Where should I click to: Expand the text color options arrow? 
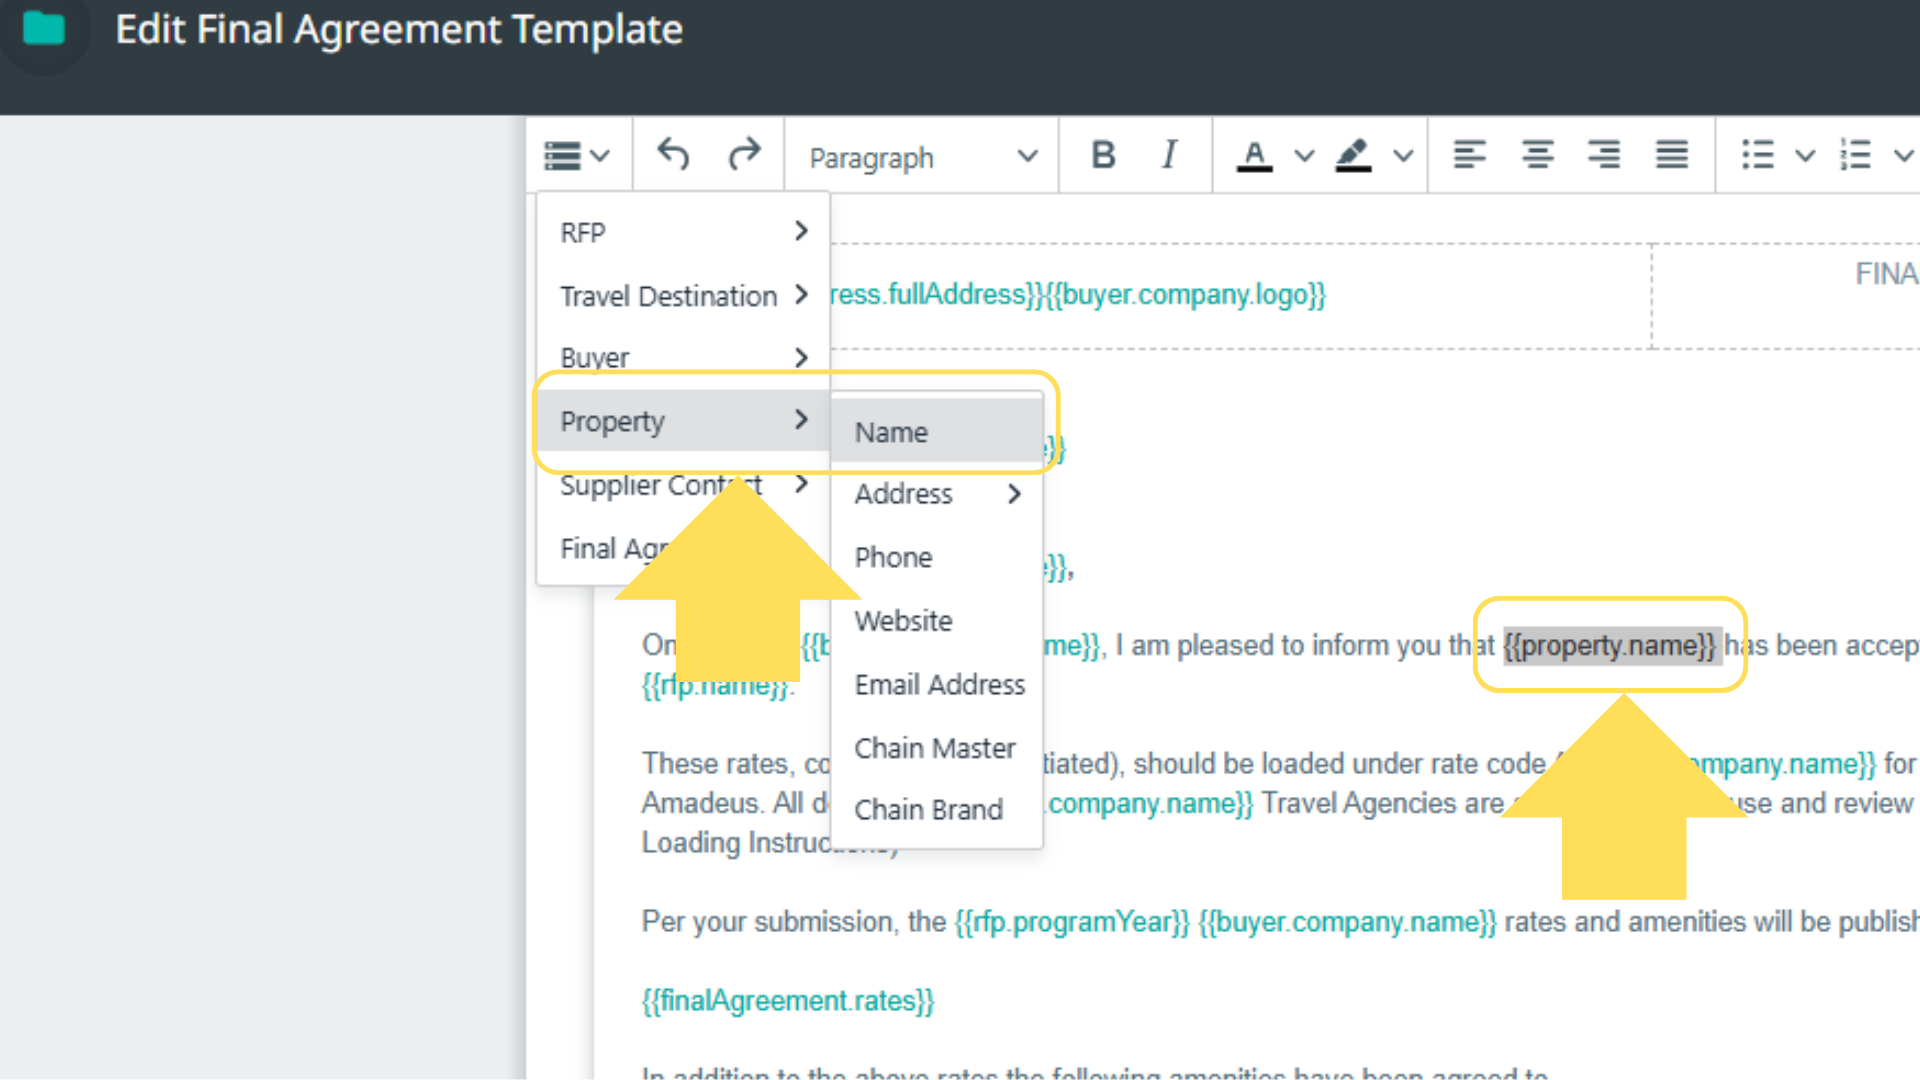[1303, 156]
